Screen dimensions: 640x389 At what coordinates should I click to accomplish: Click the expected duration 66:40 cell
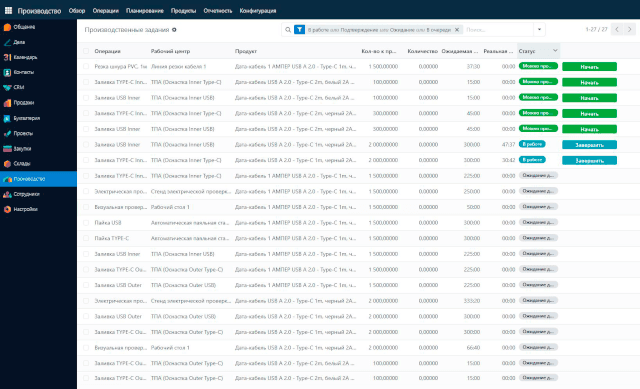(x=473, y=348)
